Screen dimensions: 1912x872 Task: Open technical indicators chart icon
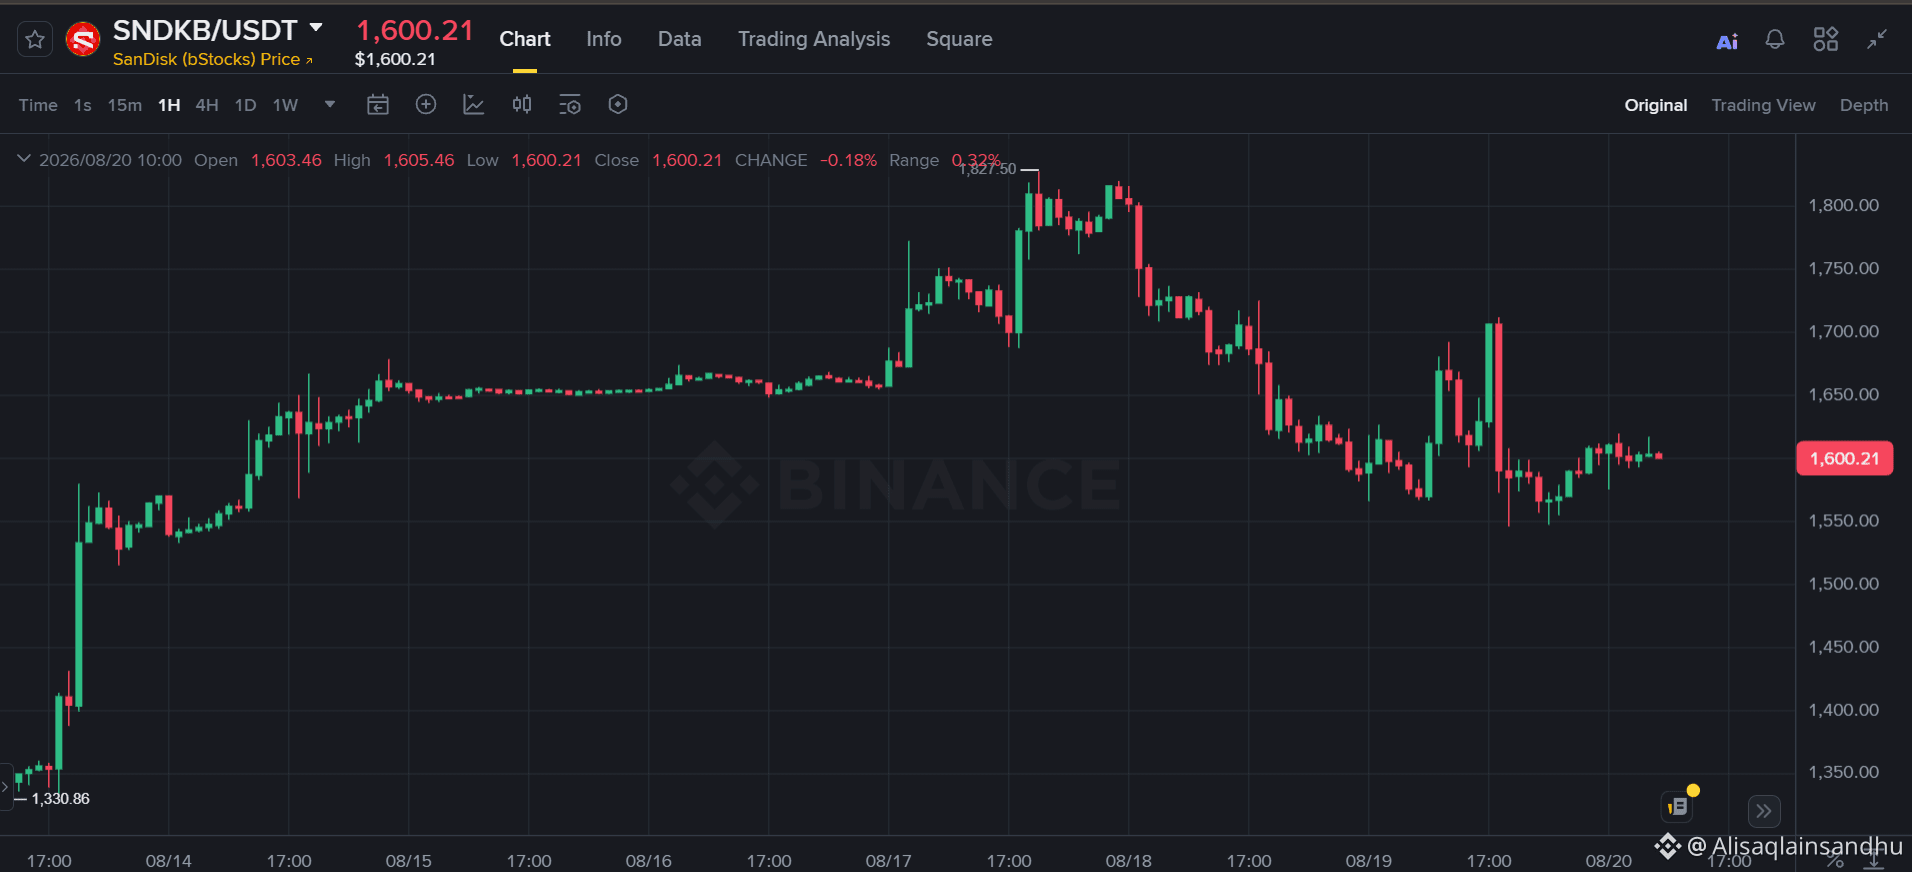tap(474, 104)
